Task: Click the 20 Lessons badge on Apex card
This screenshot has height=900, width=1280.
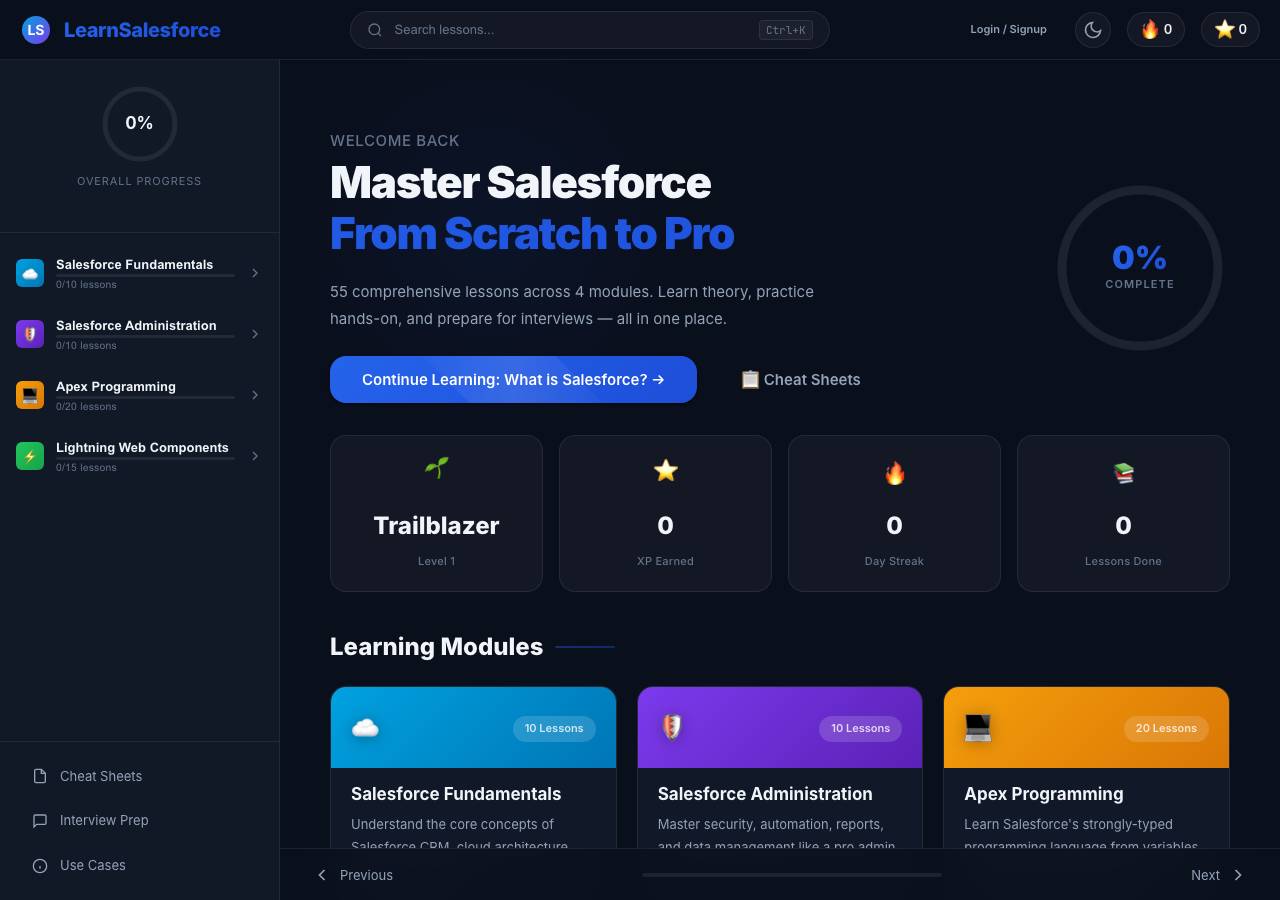Action: pos(1166,728)
